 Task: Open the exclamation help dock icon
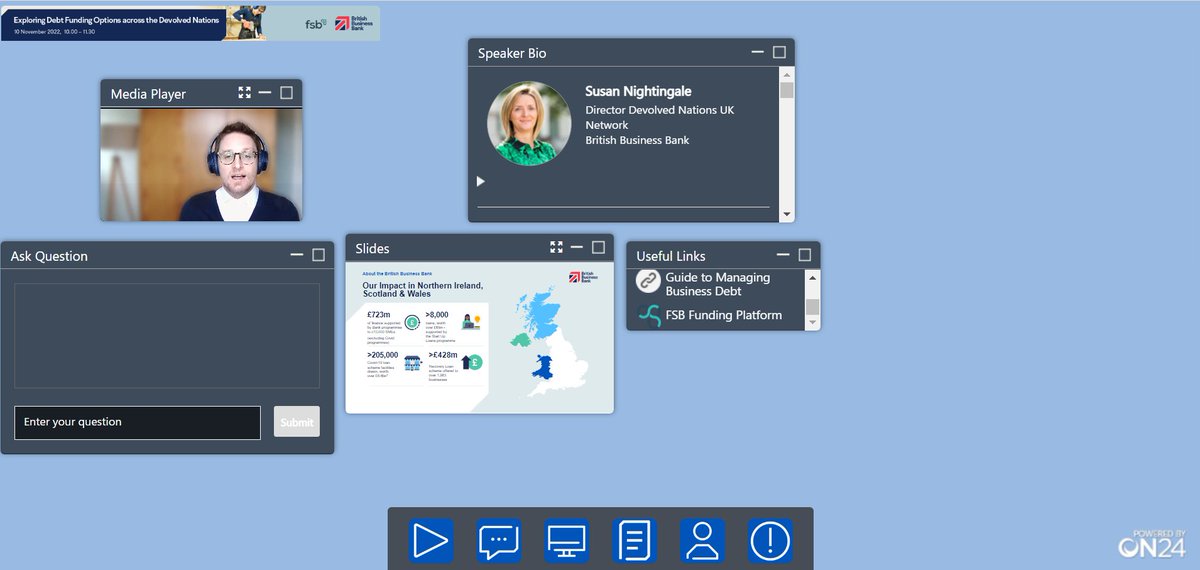(x=770, y=541)
